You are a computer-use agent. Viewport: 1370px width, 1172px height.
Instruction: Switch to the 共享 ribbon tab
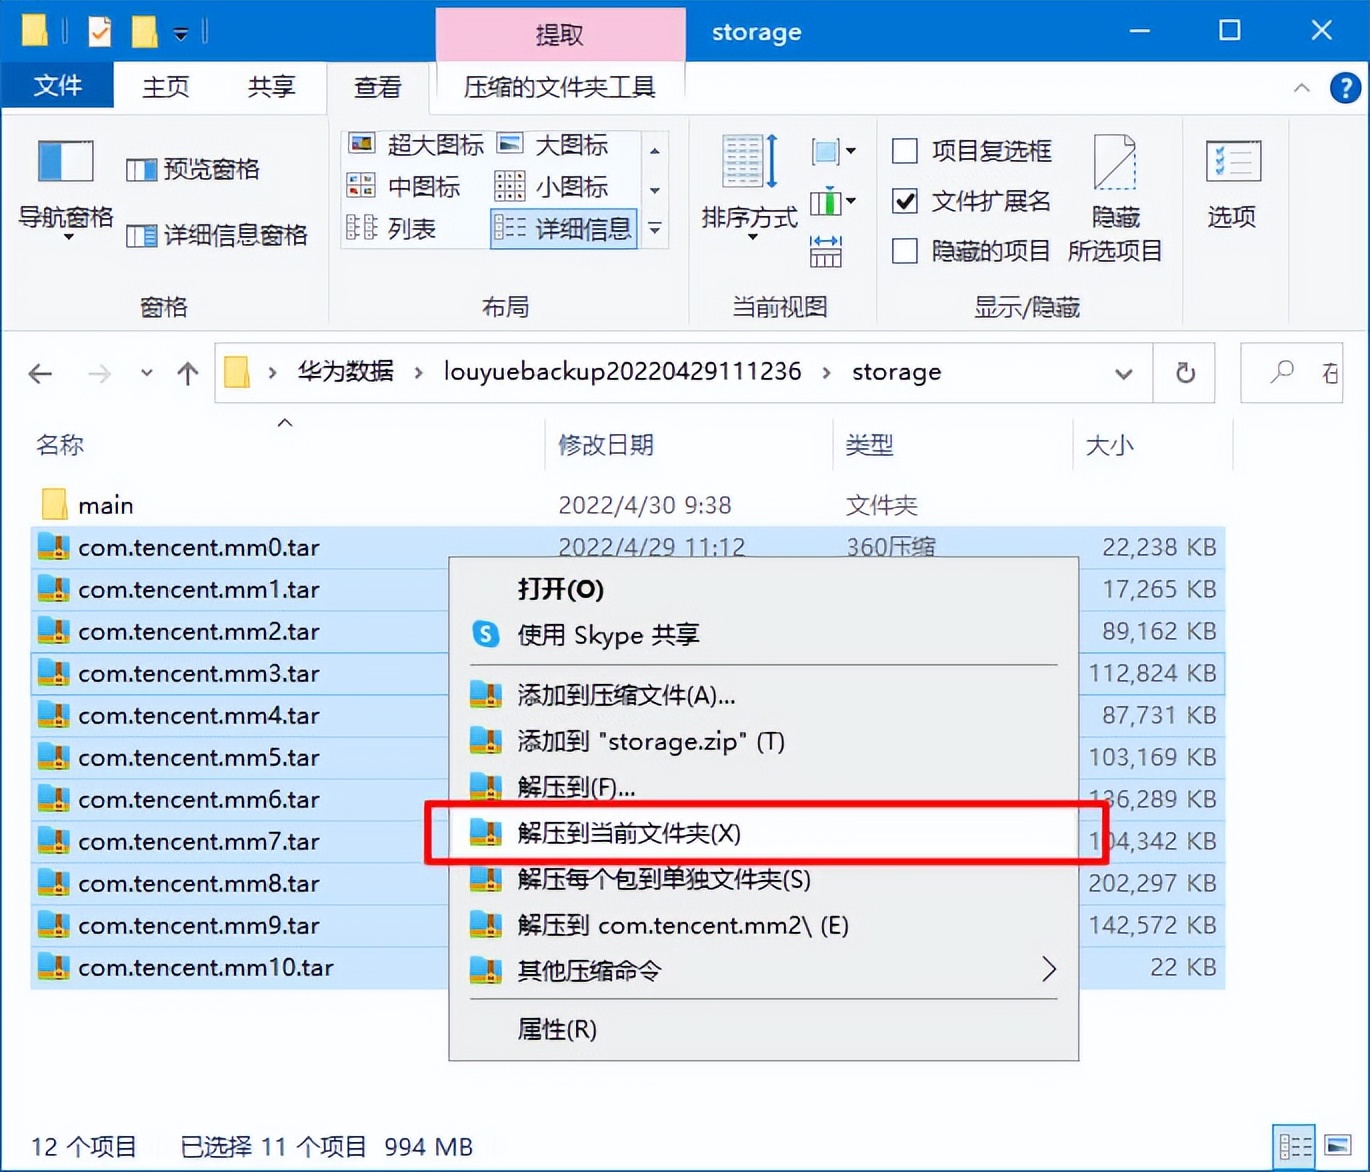pyautogui.click(x=270, y=87)
